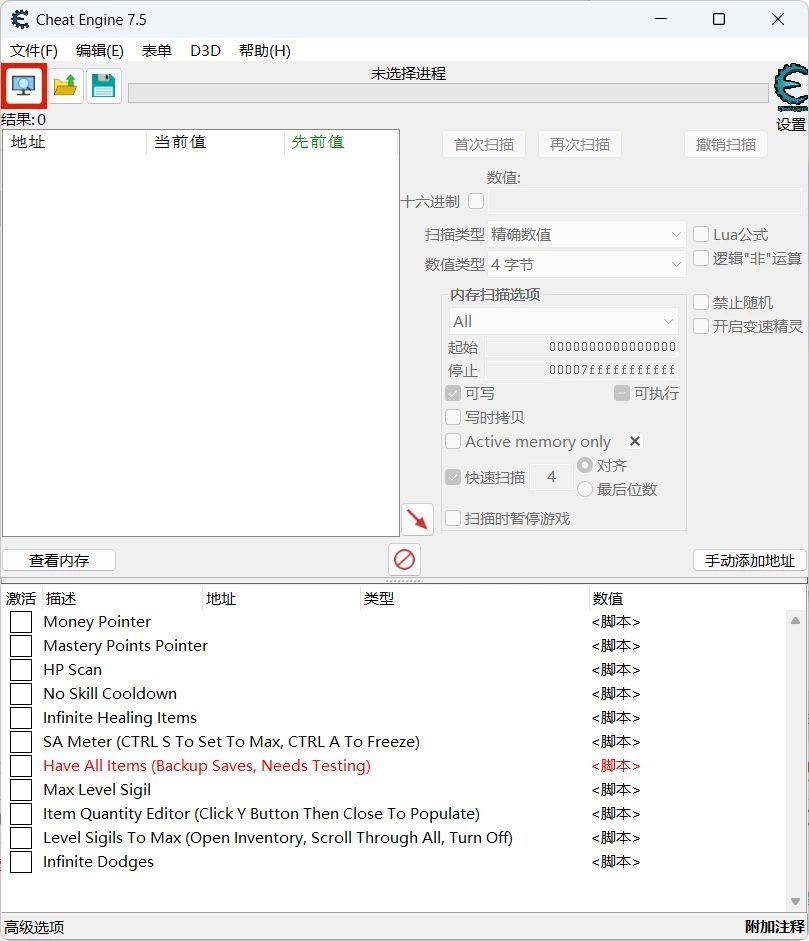
Task: Click the 当前值 column header
Action: [x=215, y=142]
